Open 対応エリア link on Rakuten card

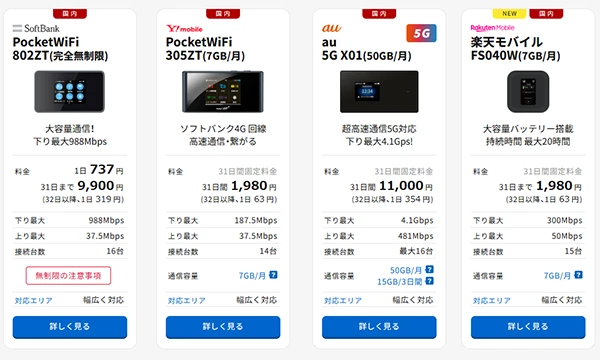[492, 301]
